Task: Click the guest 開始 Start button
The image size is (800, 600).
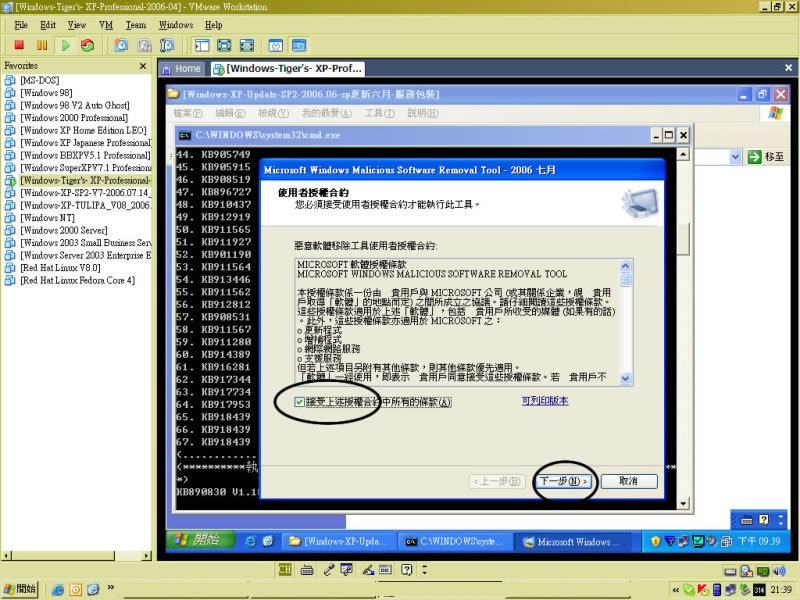Action: (x=201, y=540)
